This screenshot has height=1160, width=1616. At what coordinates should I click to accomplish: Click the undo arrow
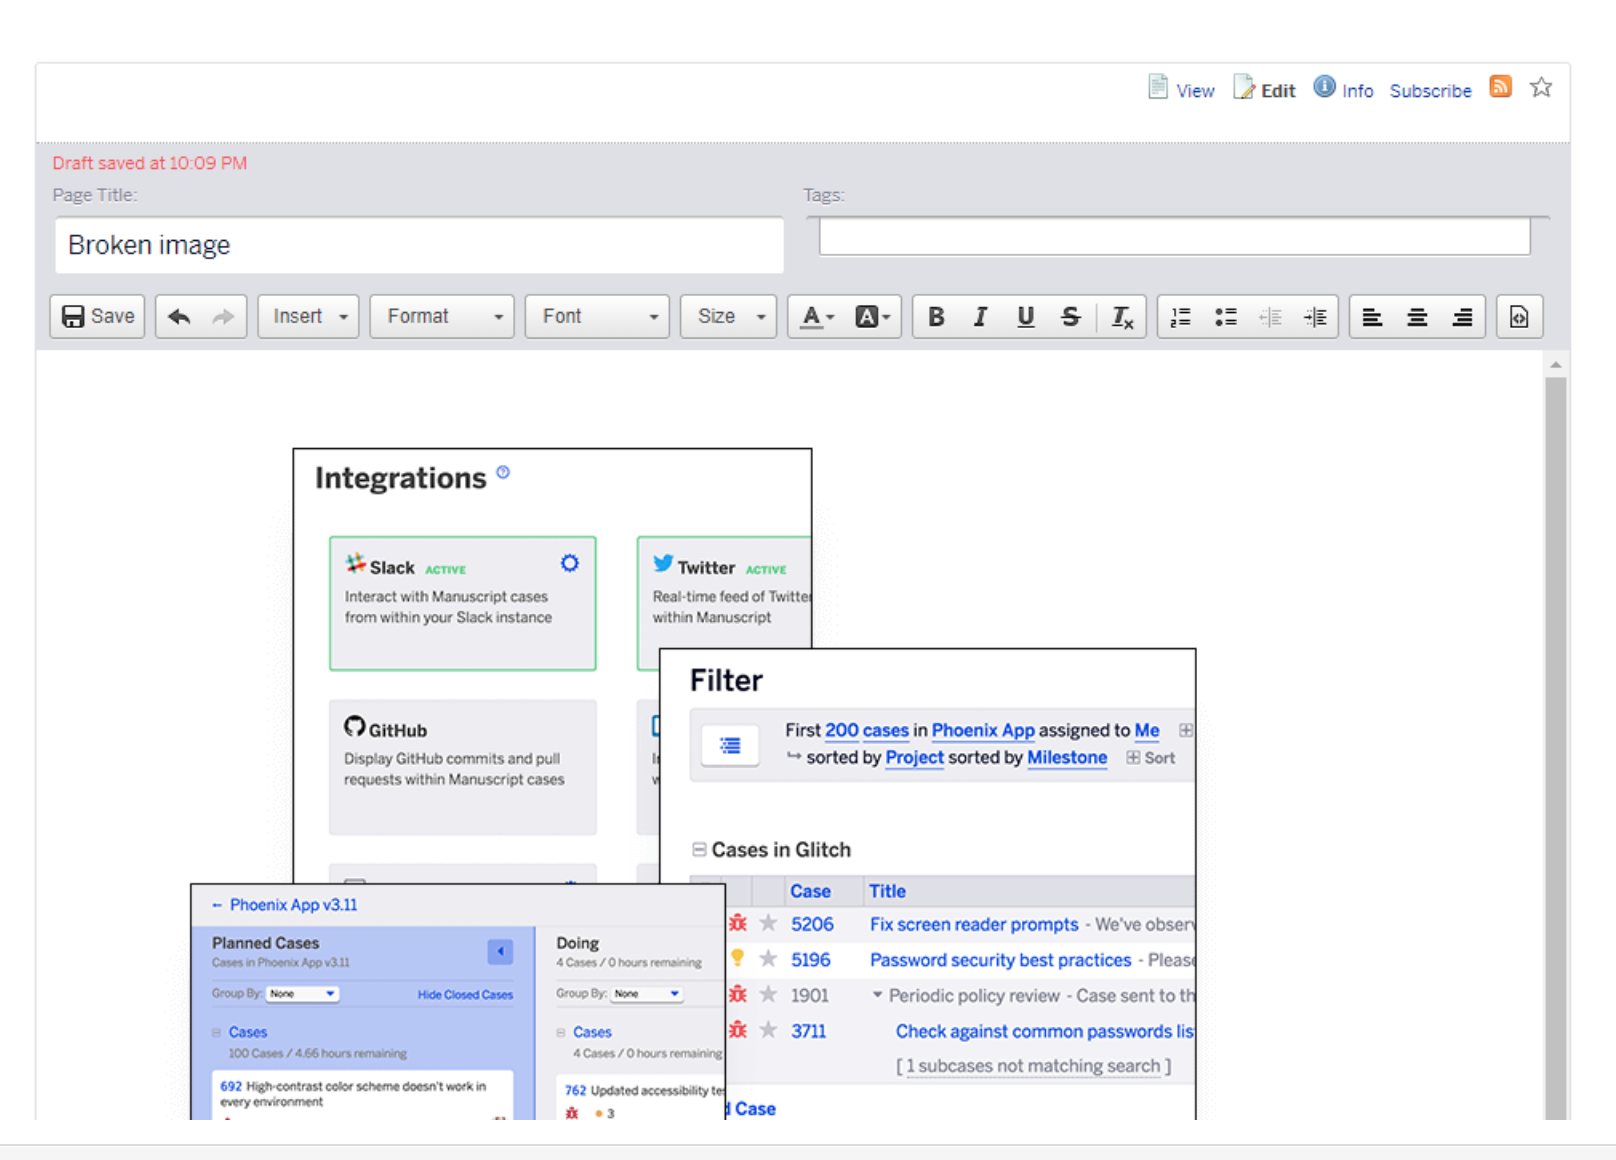click(179, 317)
